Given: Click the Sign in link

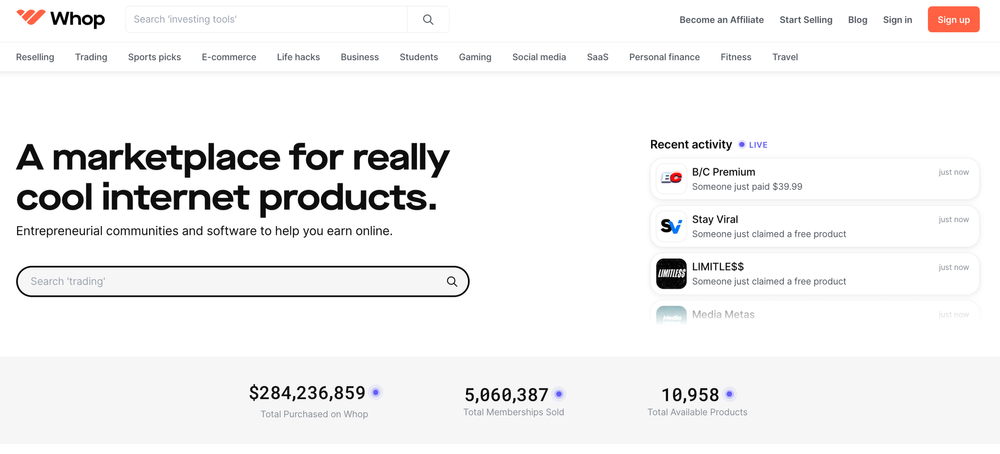Looking at the screenshot, I should tap(897, 19).
